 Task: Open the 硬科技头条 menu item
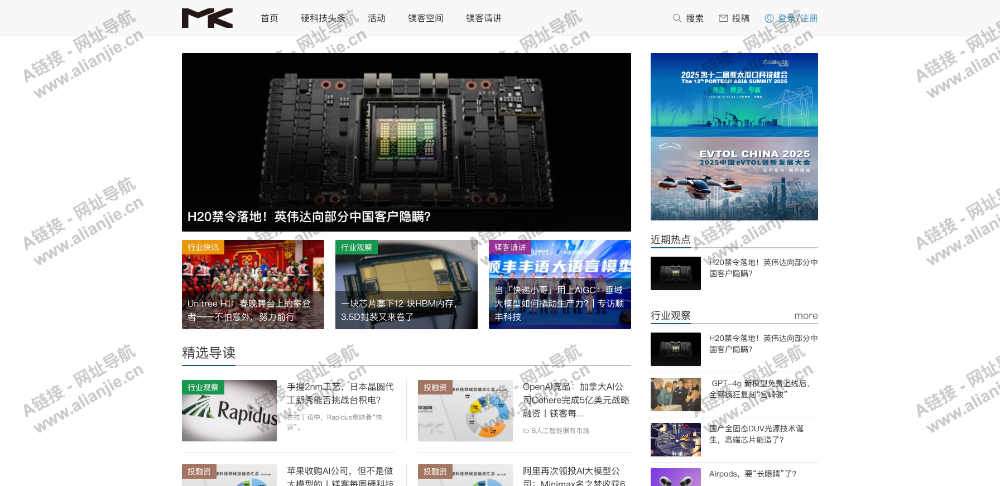[323, 18]
